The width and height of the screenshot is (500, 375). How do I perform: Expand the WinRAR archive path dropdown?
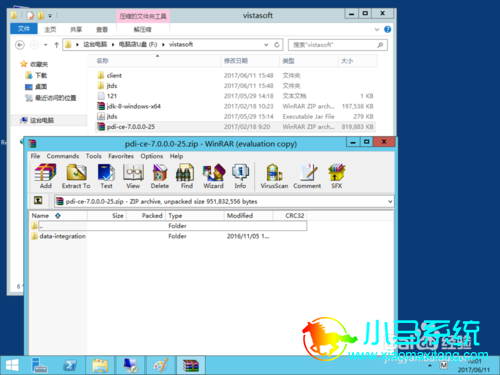coord(390,201)
